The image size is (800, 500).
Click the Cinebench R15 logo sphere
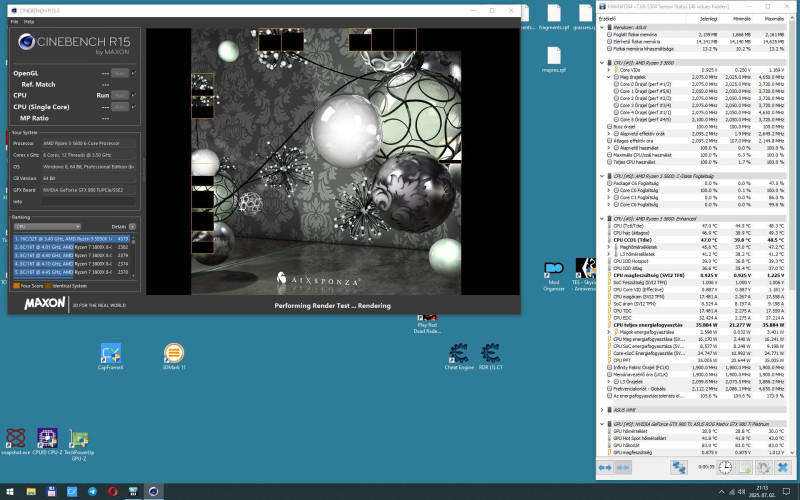click(27, 42)
